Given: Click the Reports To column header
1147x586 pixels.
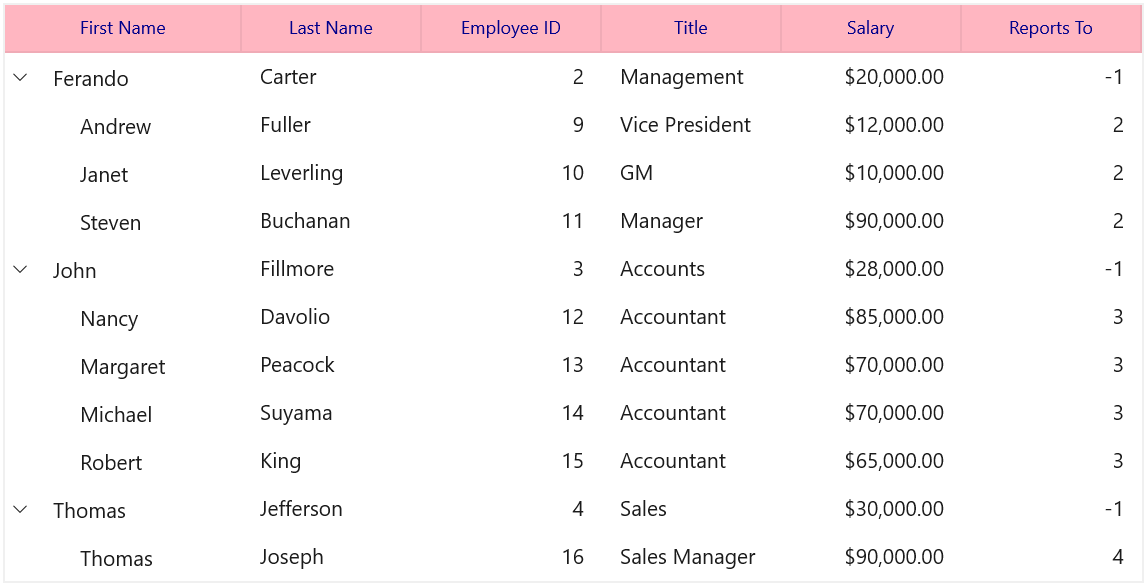Looking at the screenshot, I should [x=1051, y=29].
